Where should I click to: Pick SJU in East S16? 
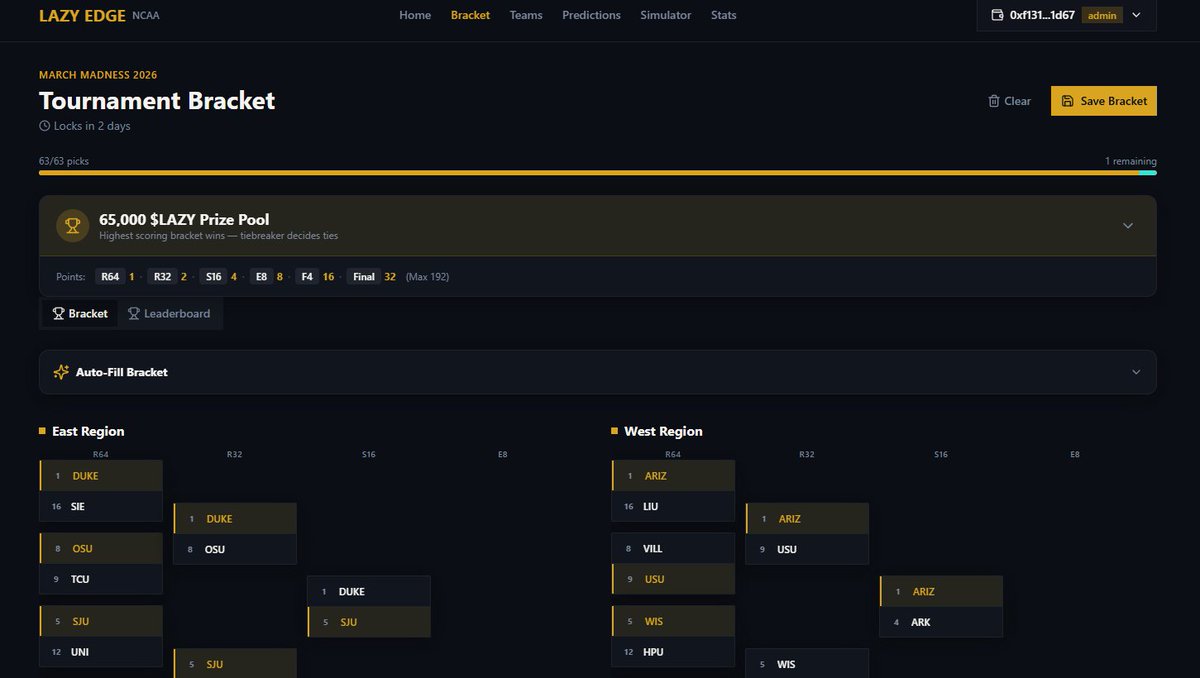(x=369, y=622)
